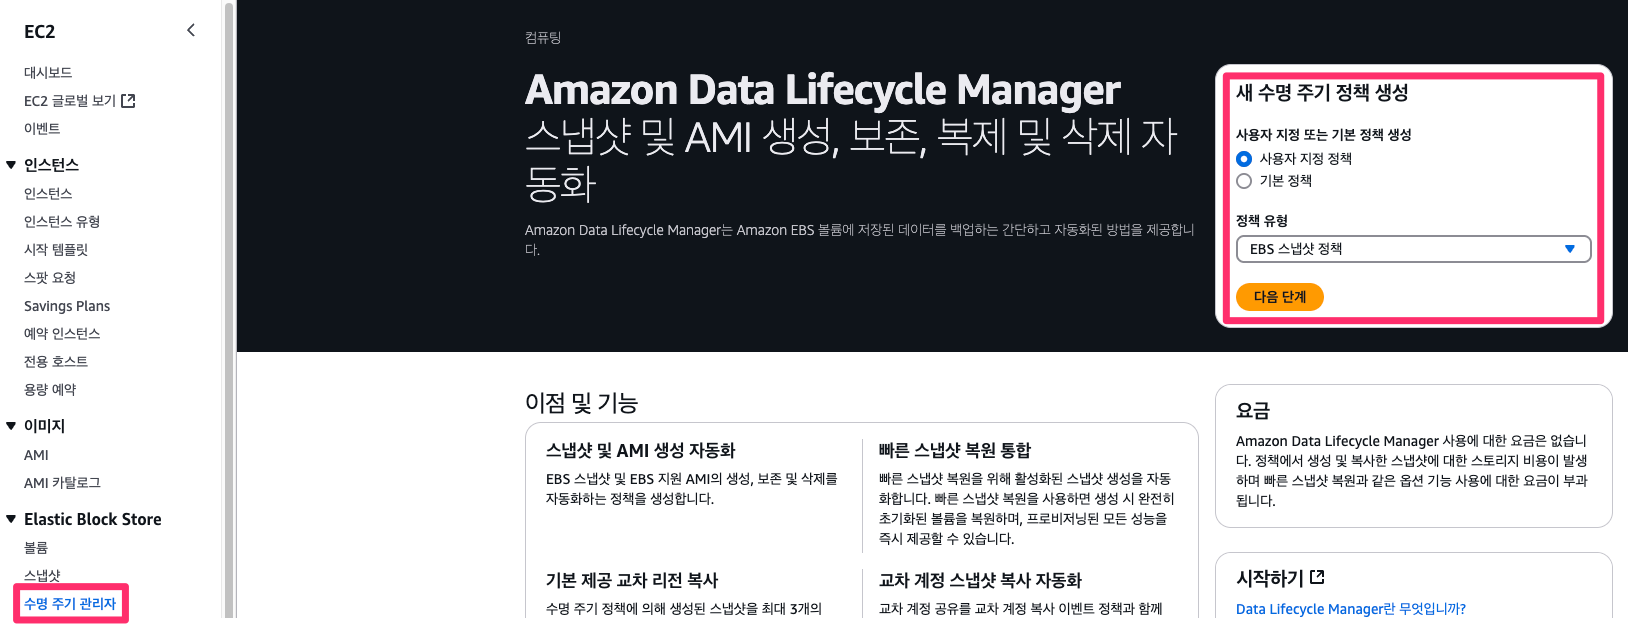Image resolution: width=1628 pixels, height=624 pixels.
Task: Open 수명 주기 관리자 in sidebar
Action: (x=70, y=604)
